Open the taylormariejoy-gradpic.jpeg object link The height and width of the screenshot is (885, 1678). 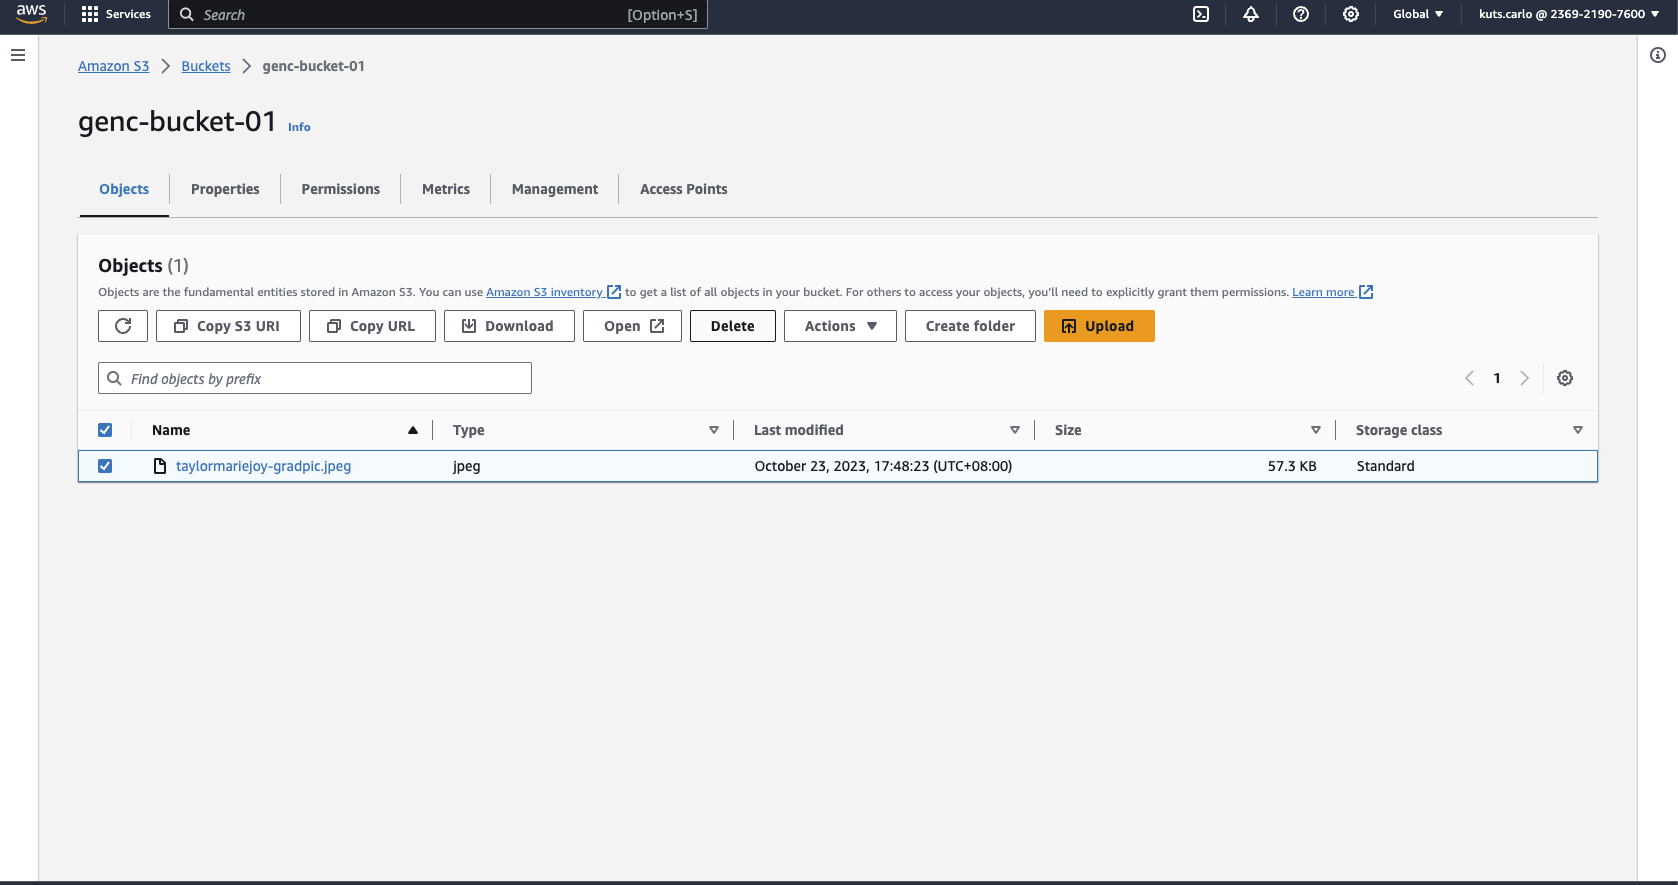point(263,466)
